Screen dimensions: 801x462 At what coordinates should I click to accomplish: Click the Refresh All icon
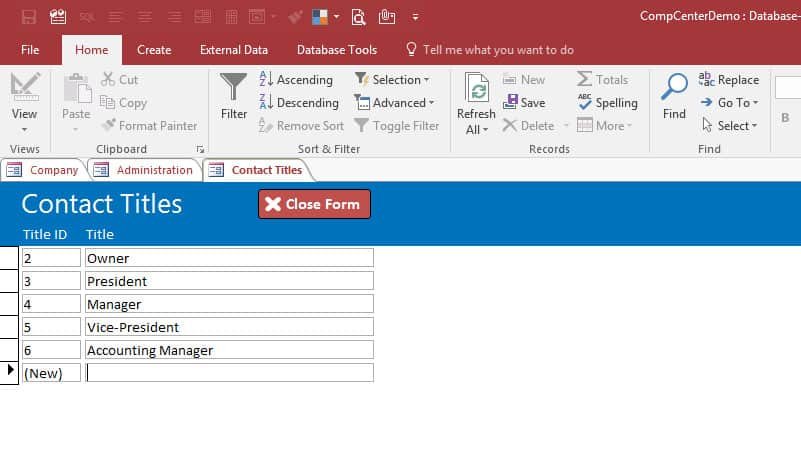pos(477,88)
